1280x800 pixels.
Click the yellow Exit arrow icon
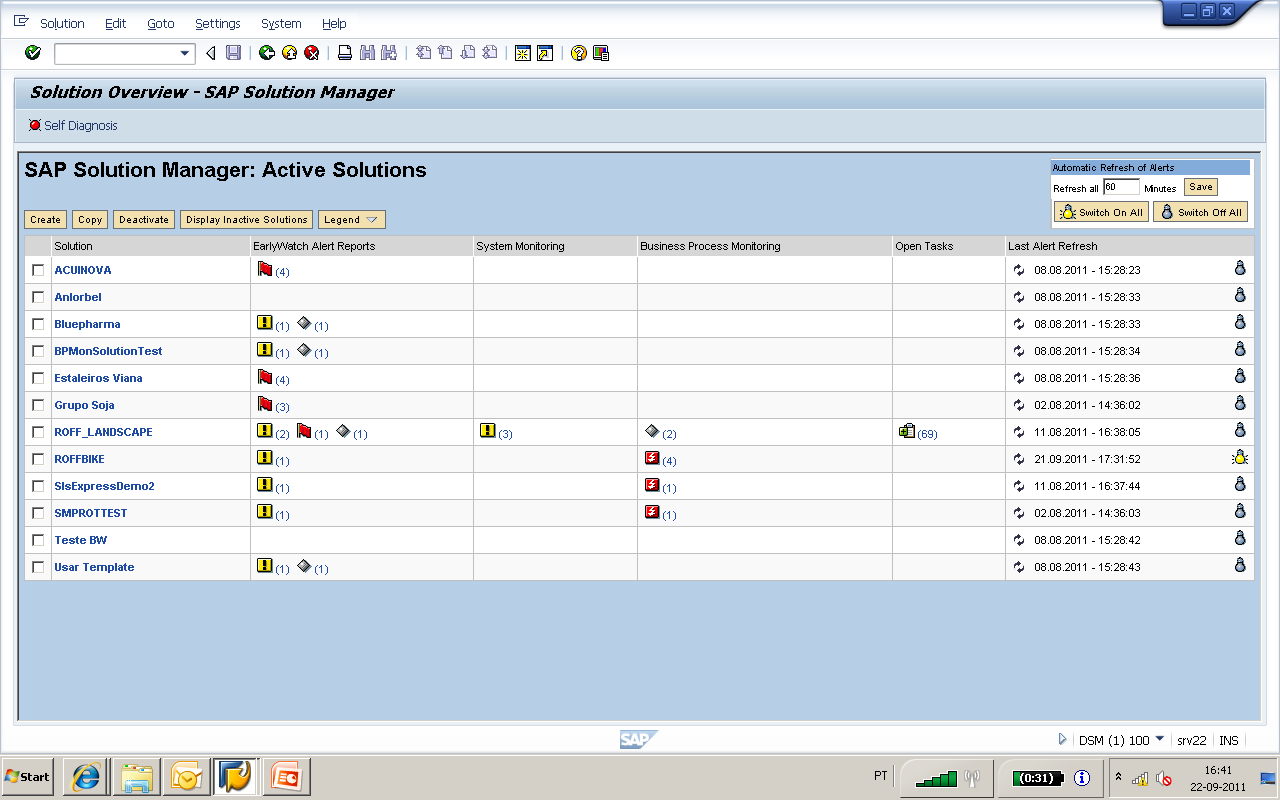[289, 53]
